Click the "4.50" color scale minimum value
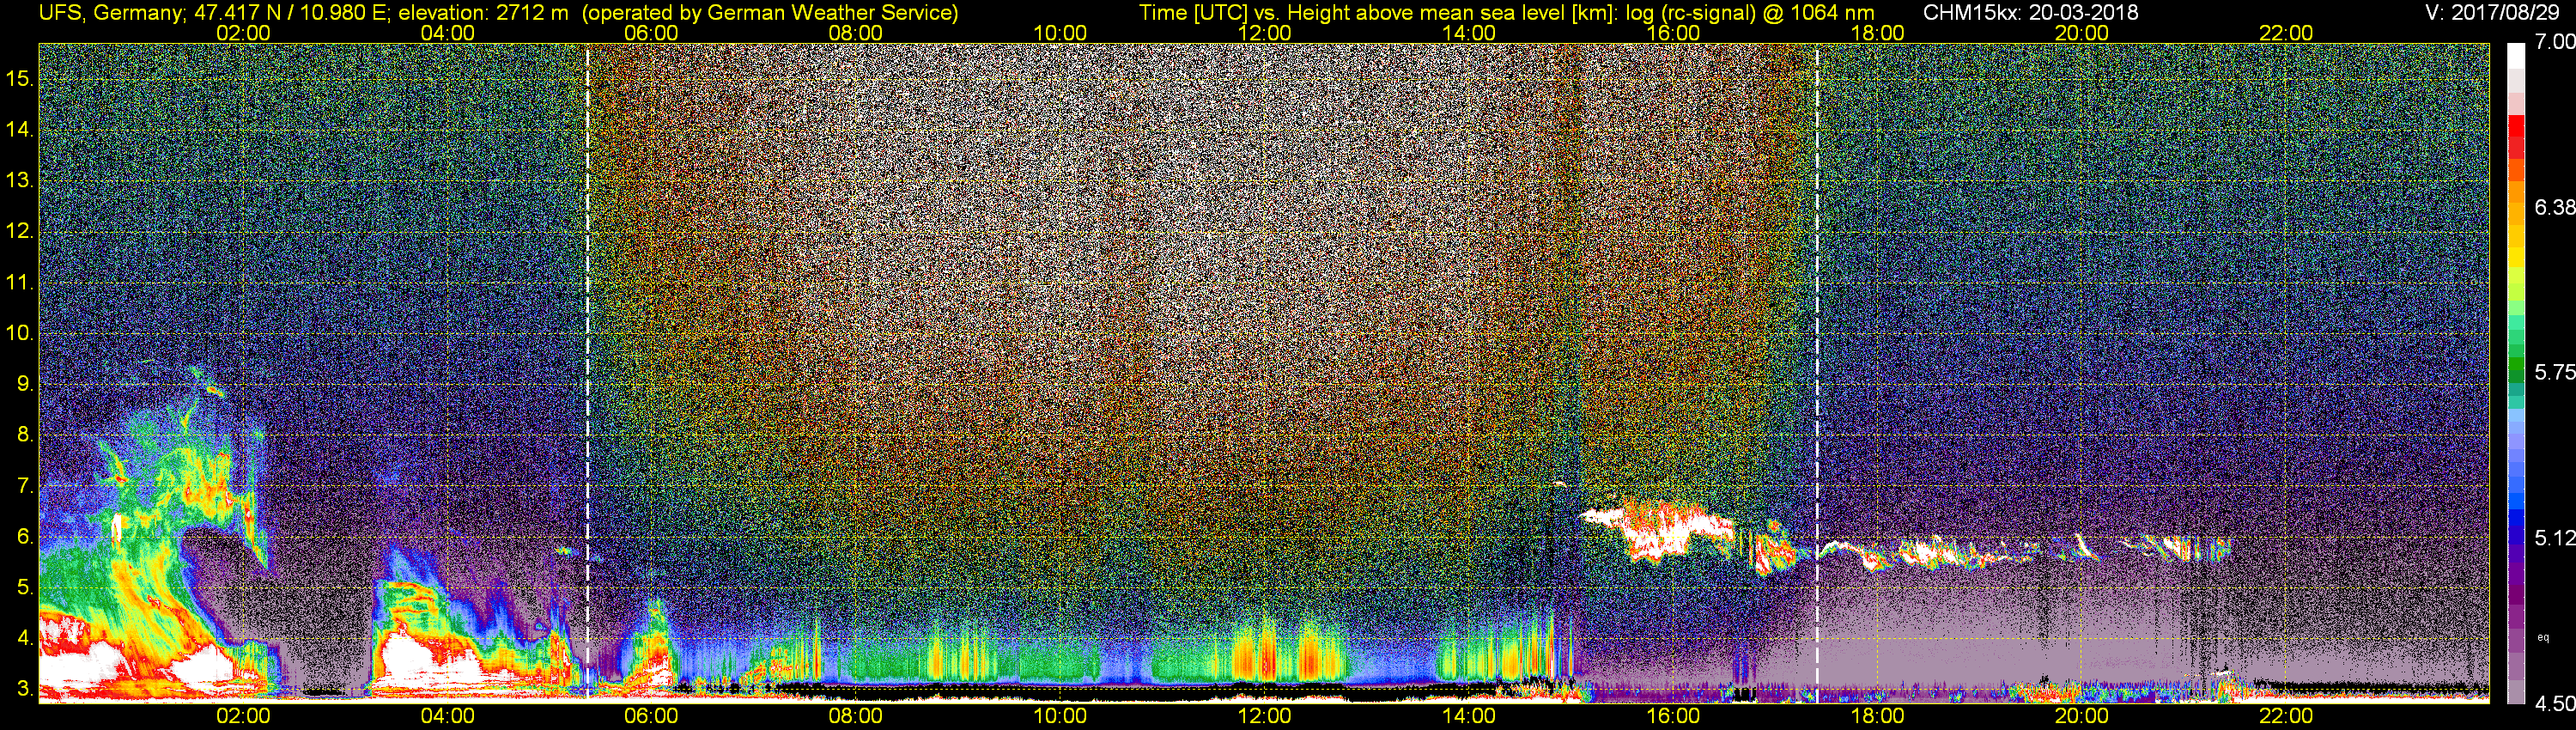The height and width of the screenshot is (730, 2576). (2555, 704)
